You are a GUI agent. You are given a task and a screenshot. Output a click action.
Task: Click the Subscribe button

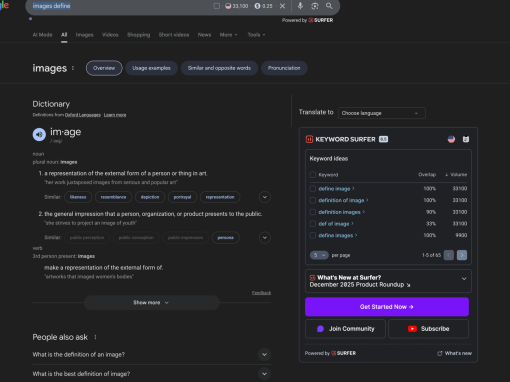428,329
